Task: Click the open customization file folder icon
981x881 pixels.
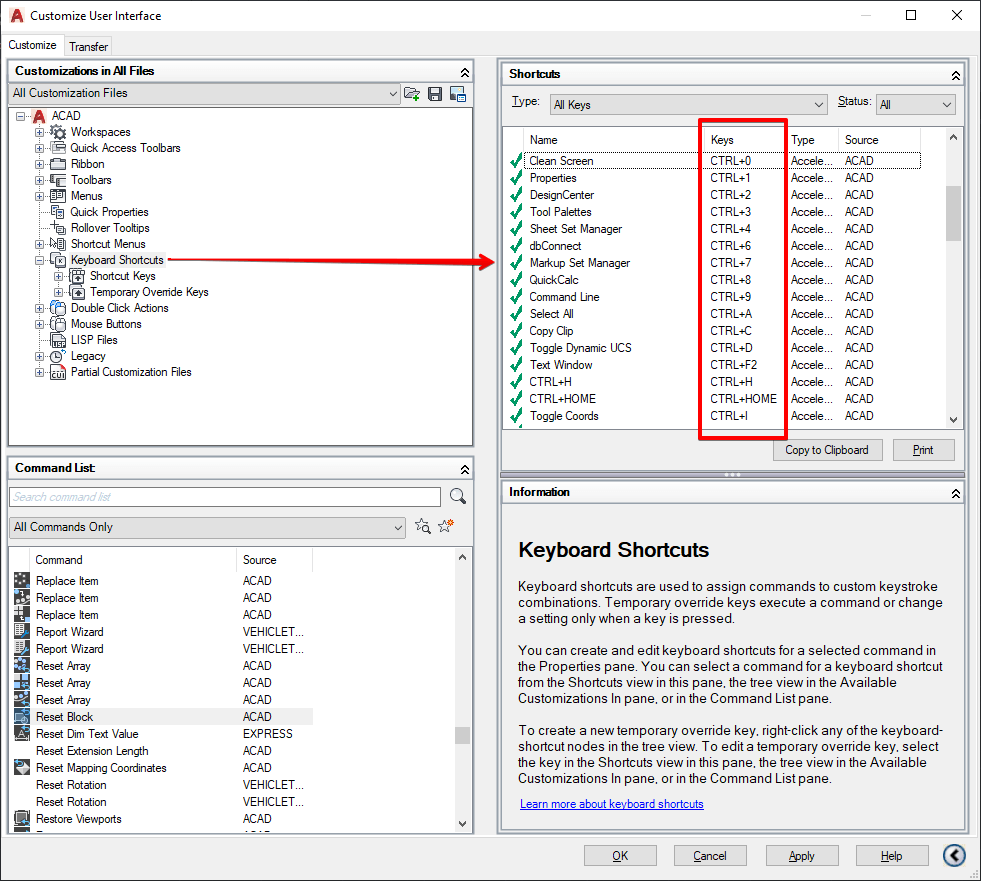Action: [412, 94]
